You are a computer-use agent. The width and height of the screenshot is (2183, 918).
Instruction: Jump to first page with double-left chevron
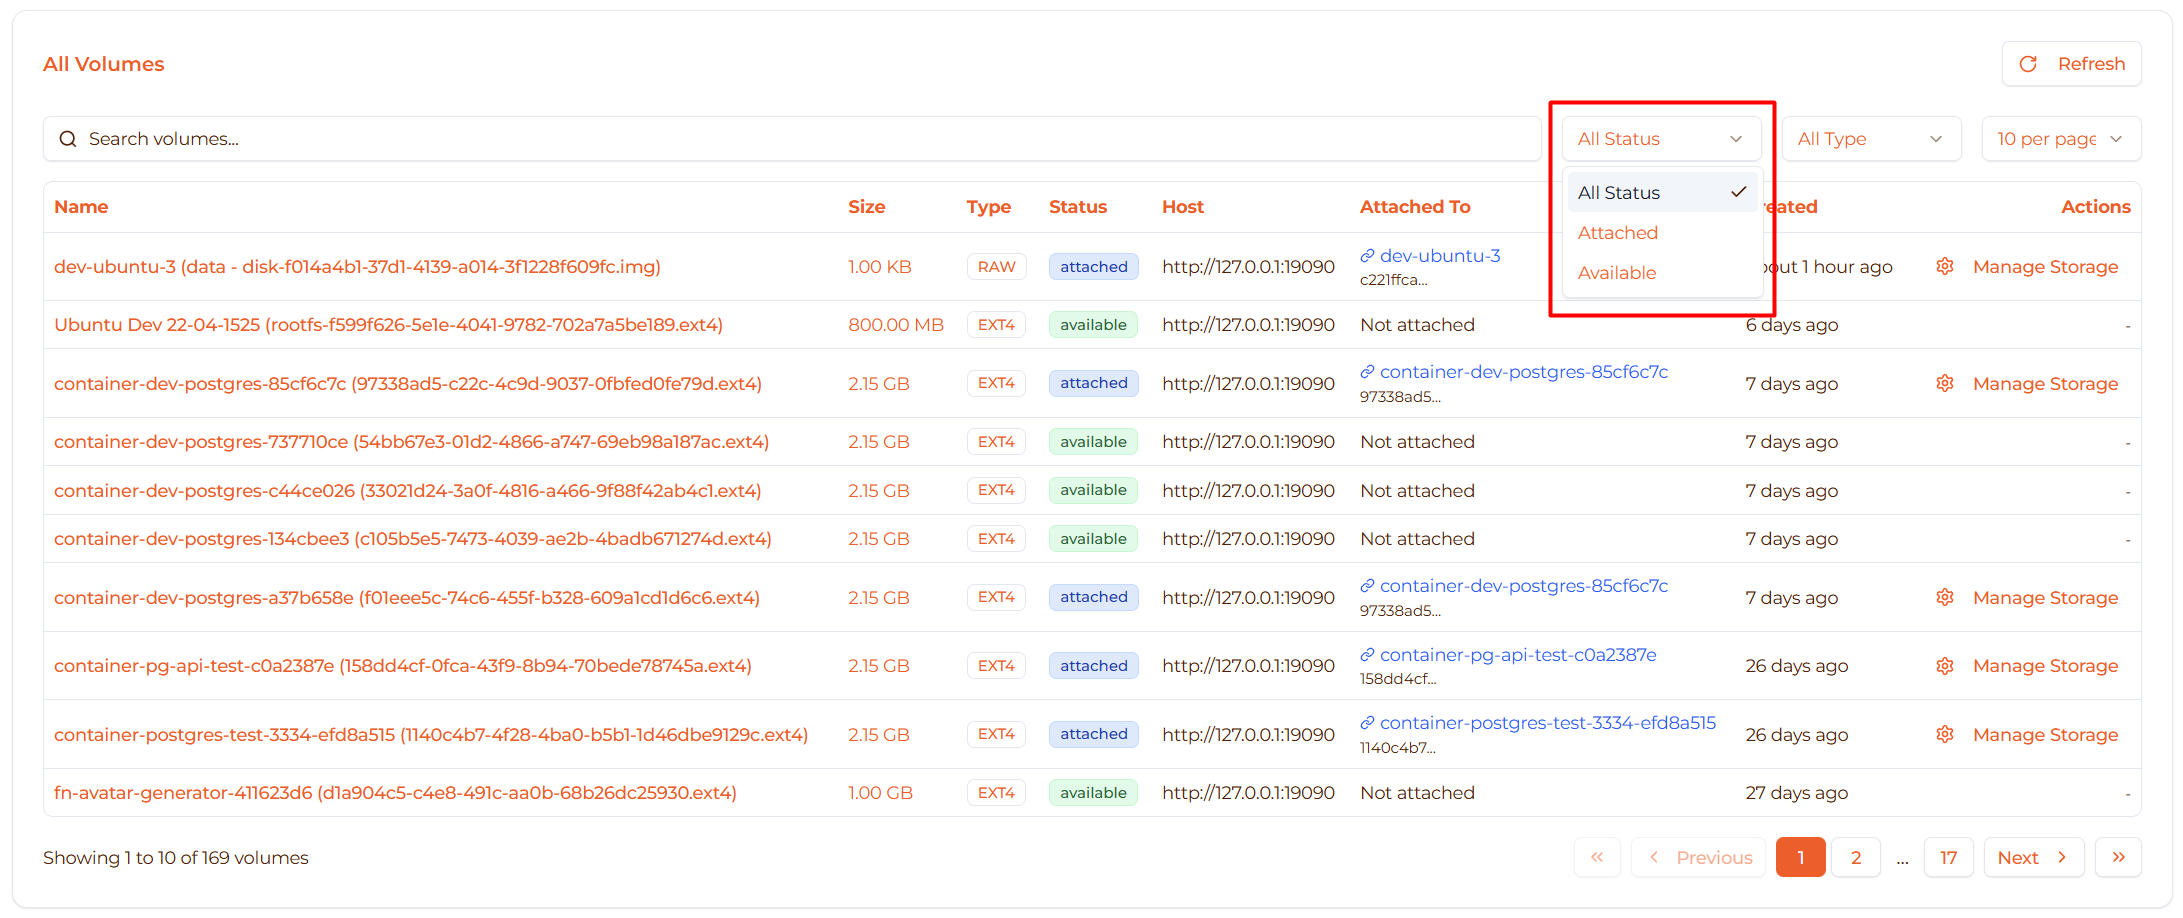[x=1597, y=857]
